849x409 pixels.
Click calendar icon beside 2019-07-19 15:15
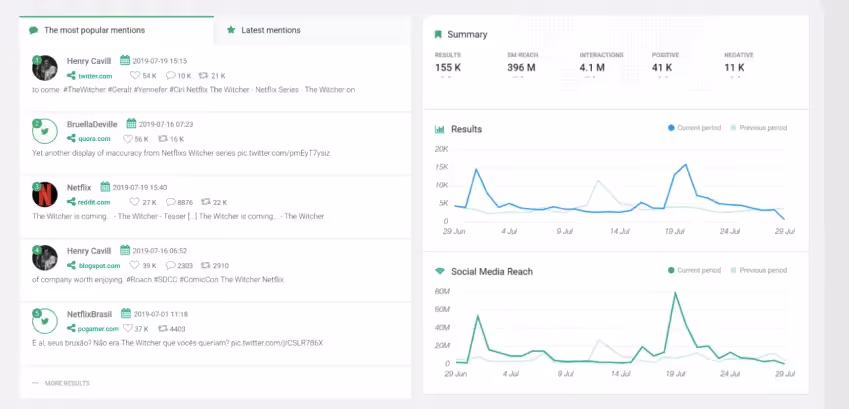click(125, 60)
